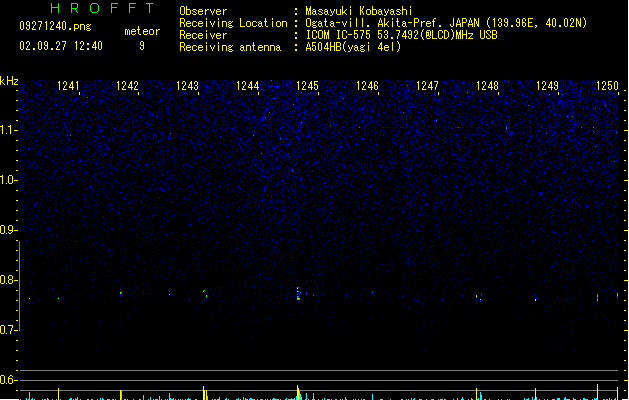Viewport: 629px width, 400px height.
Task: Click the Observer field label
Action: coord(203,11)
